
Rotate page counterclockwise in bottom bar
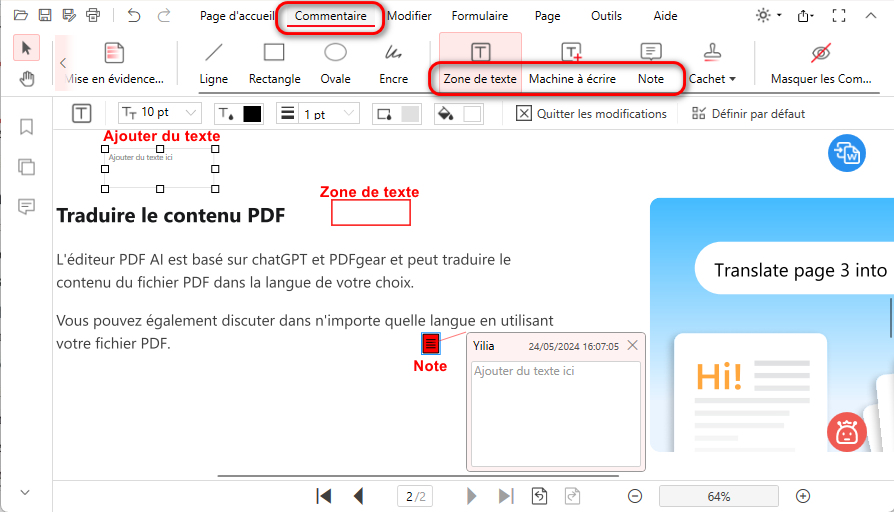(539, 496)
